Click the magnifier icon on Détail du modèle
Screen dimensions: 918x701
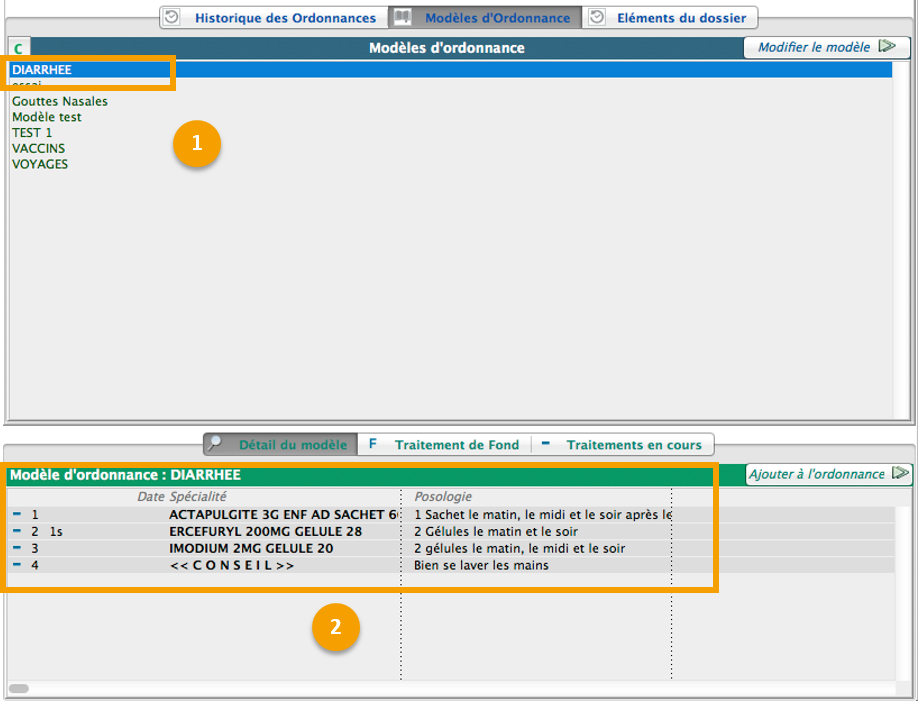click(x=217, y=444)
